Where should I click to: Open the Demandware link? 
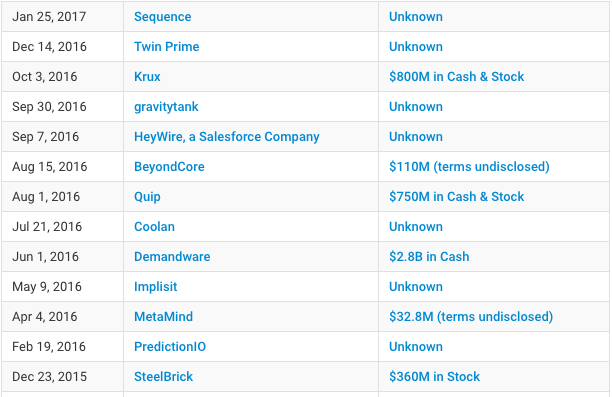pyautogui.click(x=172, y=256)
